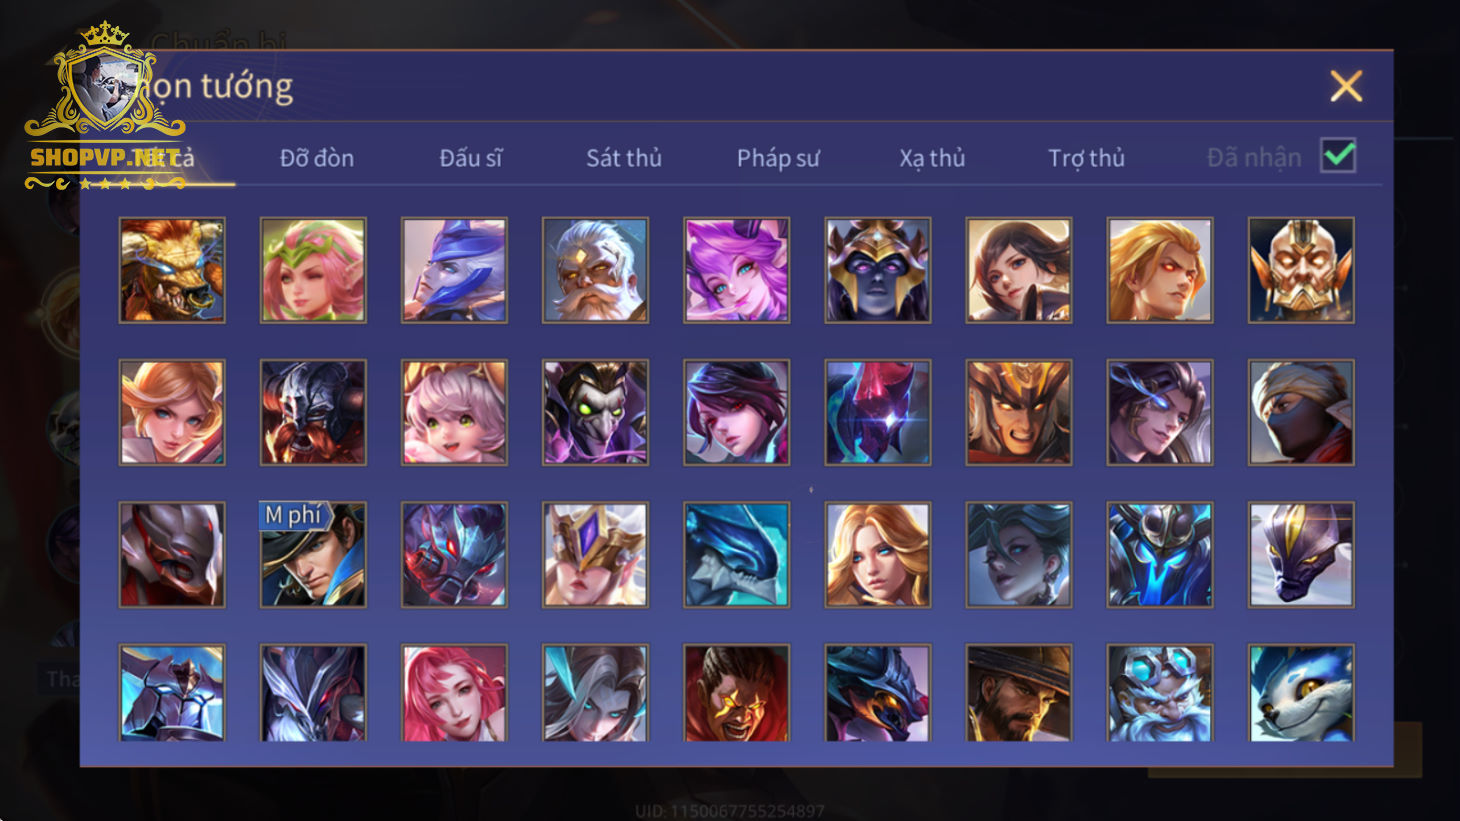Show the Xạ thủ hero category
Image resolution: width=1460 pixels, height=821 pixels.
[932, 158]
